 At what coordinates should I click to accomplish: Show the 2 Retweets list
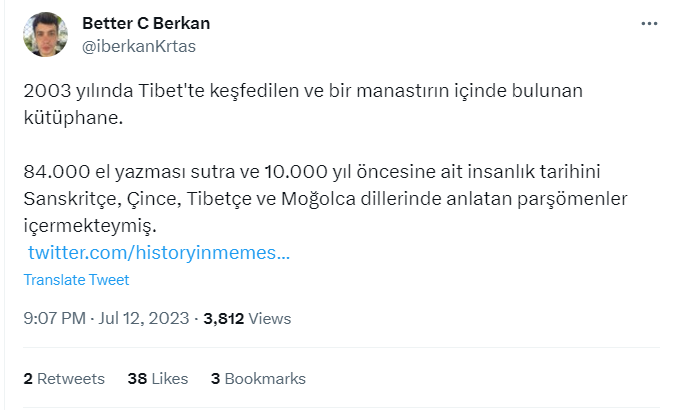pos(64,379)
